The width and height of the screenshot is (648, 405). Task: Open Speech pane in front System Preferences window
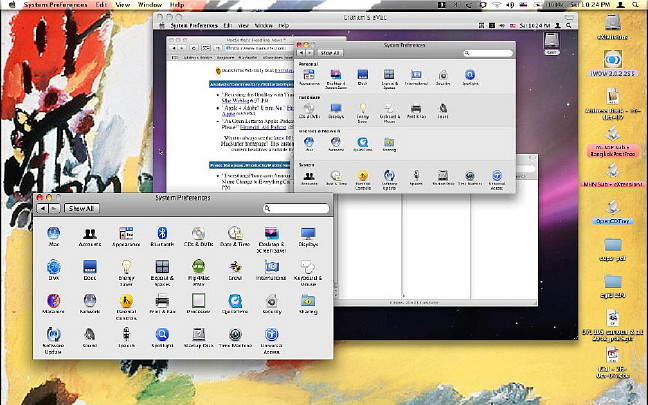pos(126,338)
